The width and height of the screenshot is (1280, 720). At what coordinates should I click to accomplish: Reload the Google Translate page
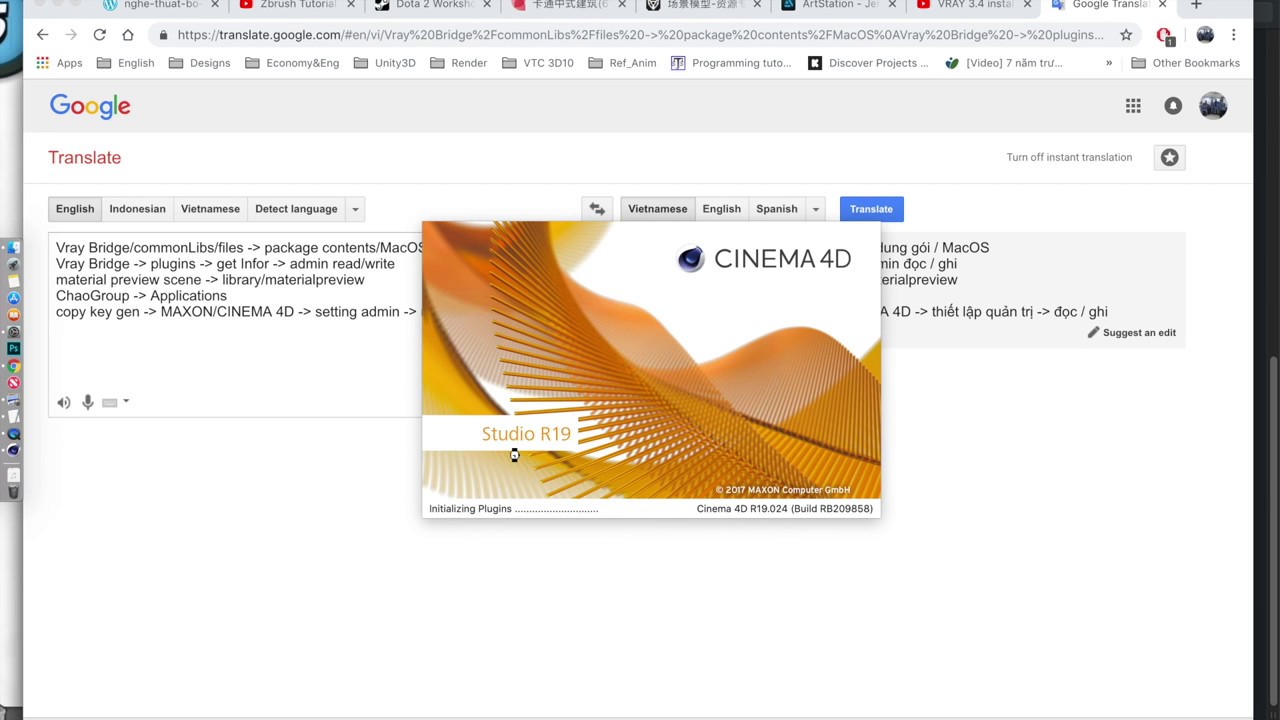(x=100, y=35)
